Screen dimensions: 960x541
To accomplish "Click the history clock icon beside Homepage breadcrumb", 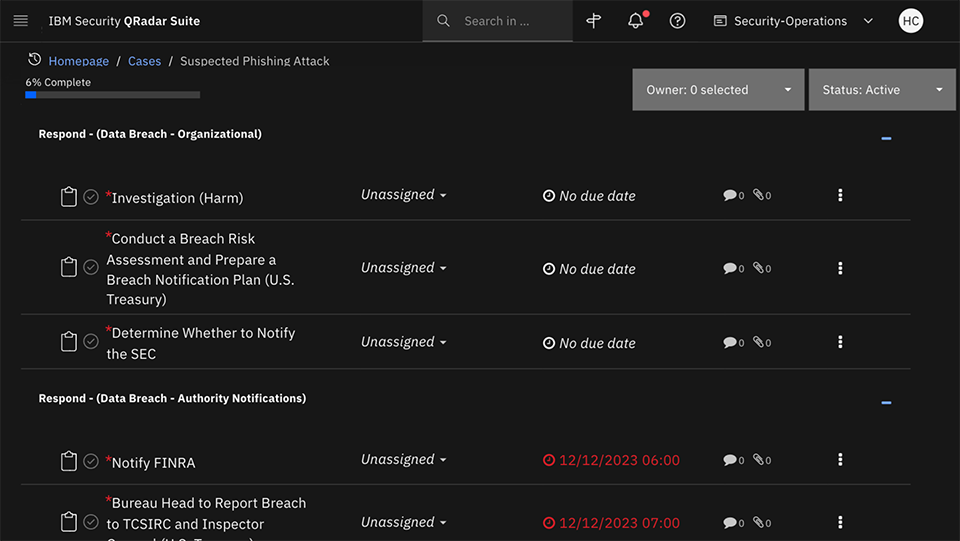I will (34, 59).
